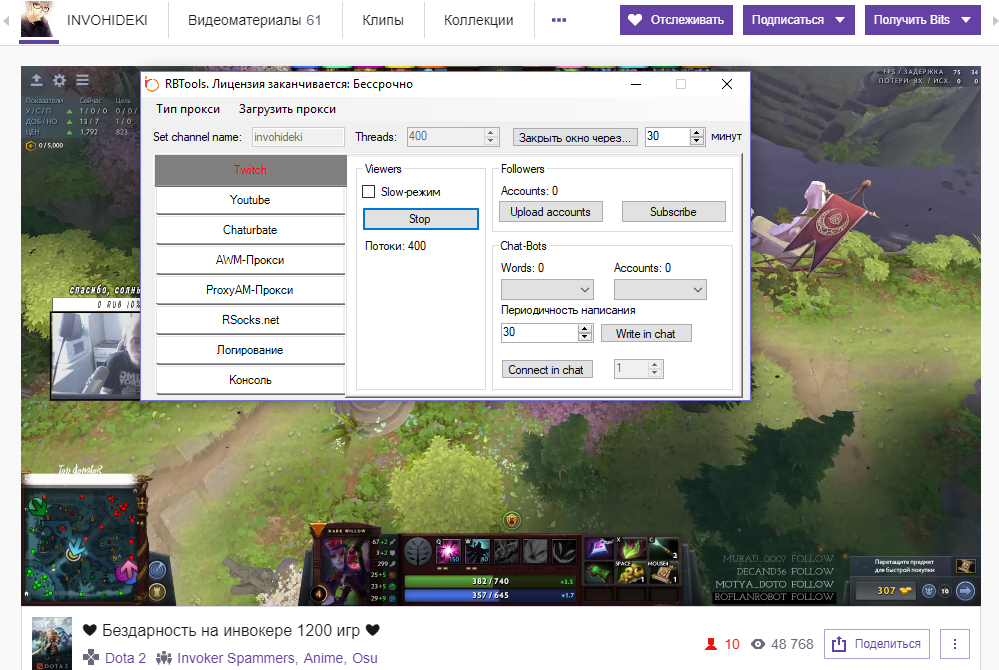Open the hamburger menu icon in game overlay
999x670 pixels.
coord(83,80)
